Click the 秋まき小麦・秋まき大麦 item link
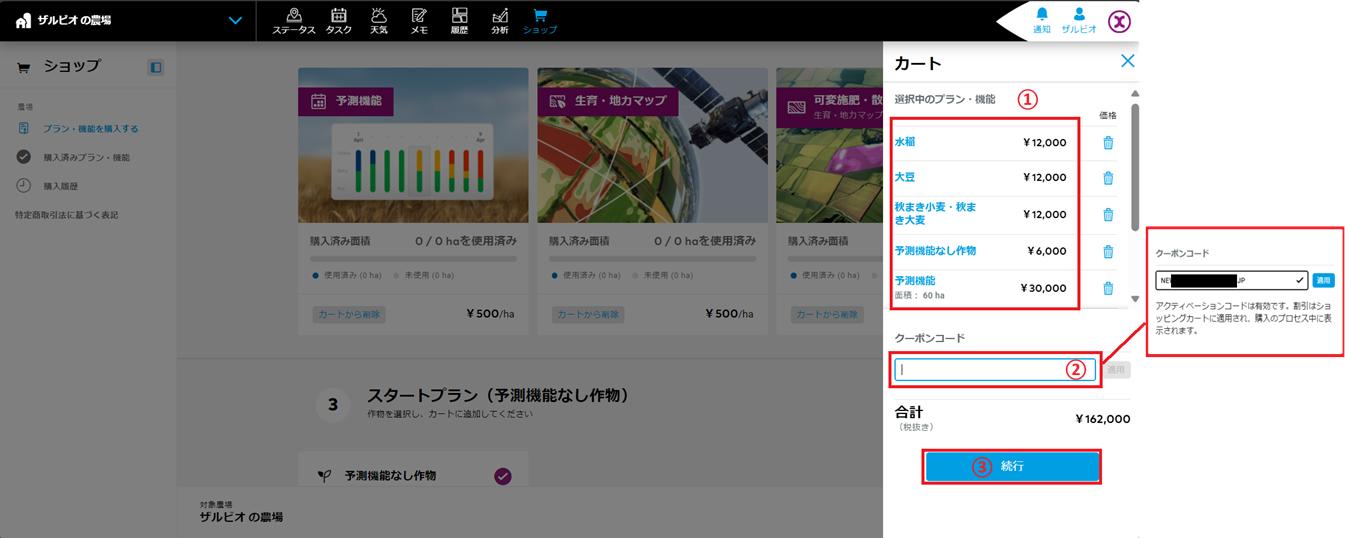 (935, 213)
